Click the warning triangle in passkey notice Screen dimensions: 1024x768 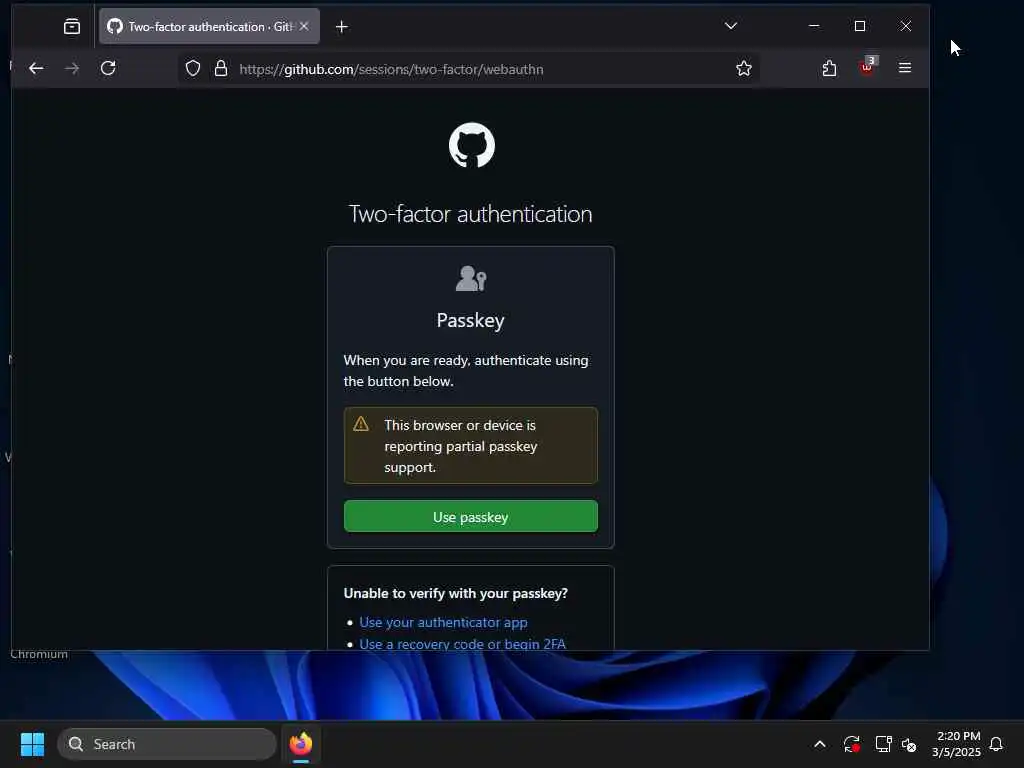pos(361,424)
